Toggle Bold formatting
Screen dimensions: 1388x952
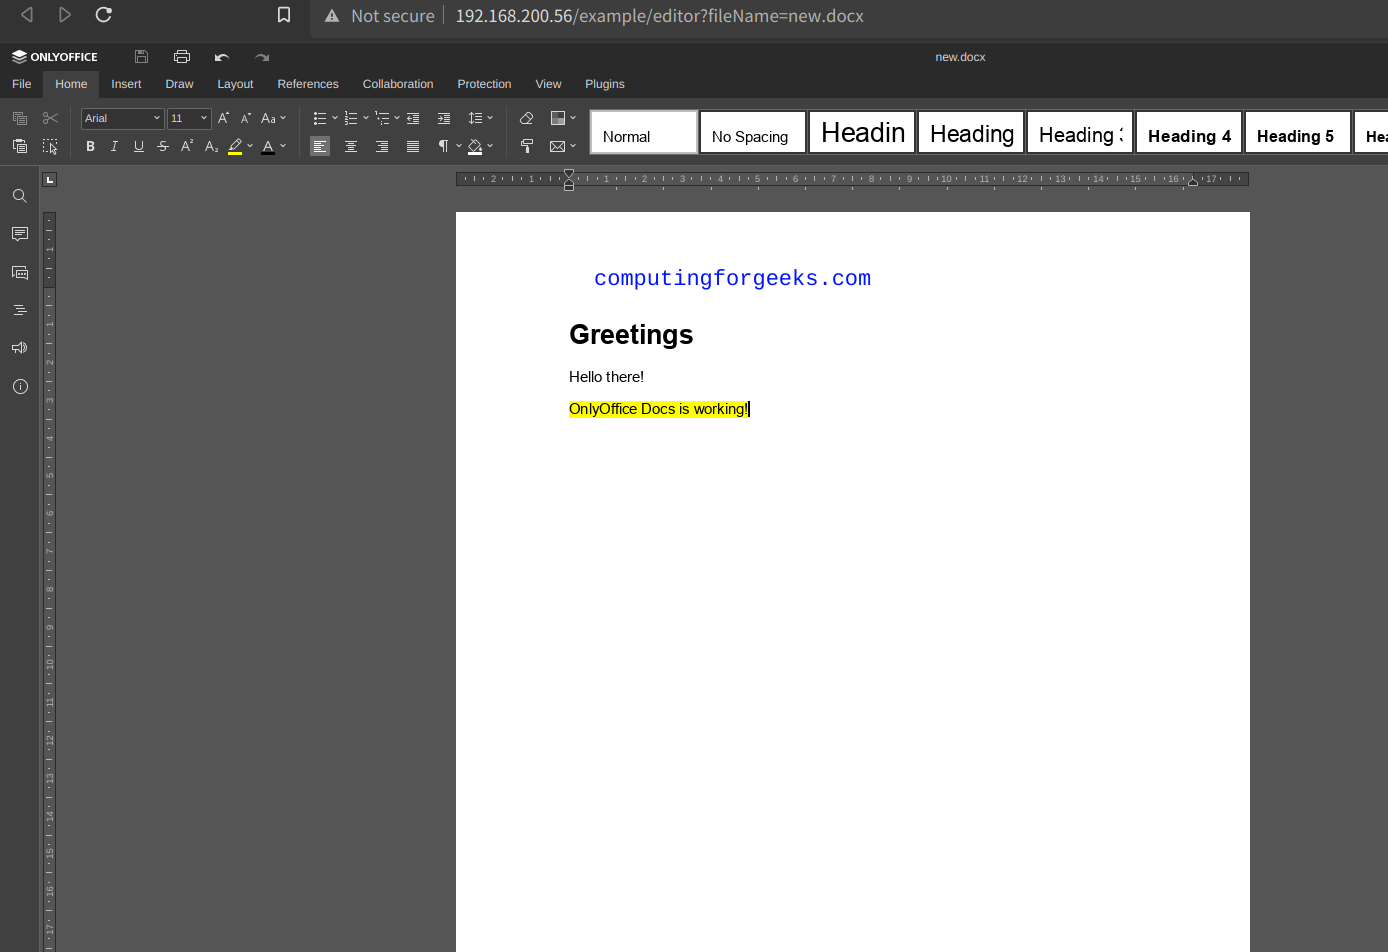tap(90, 146)
